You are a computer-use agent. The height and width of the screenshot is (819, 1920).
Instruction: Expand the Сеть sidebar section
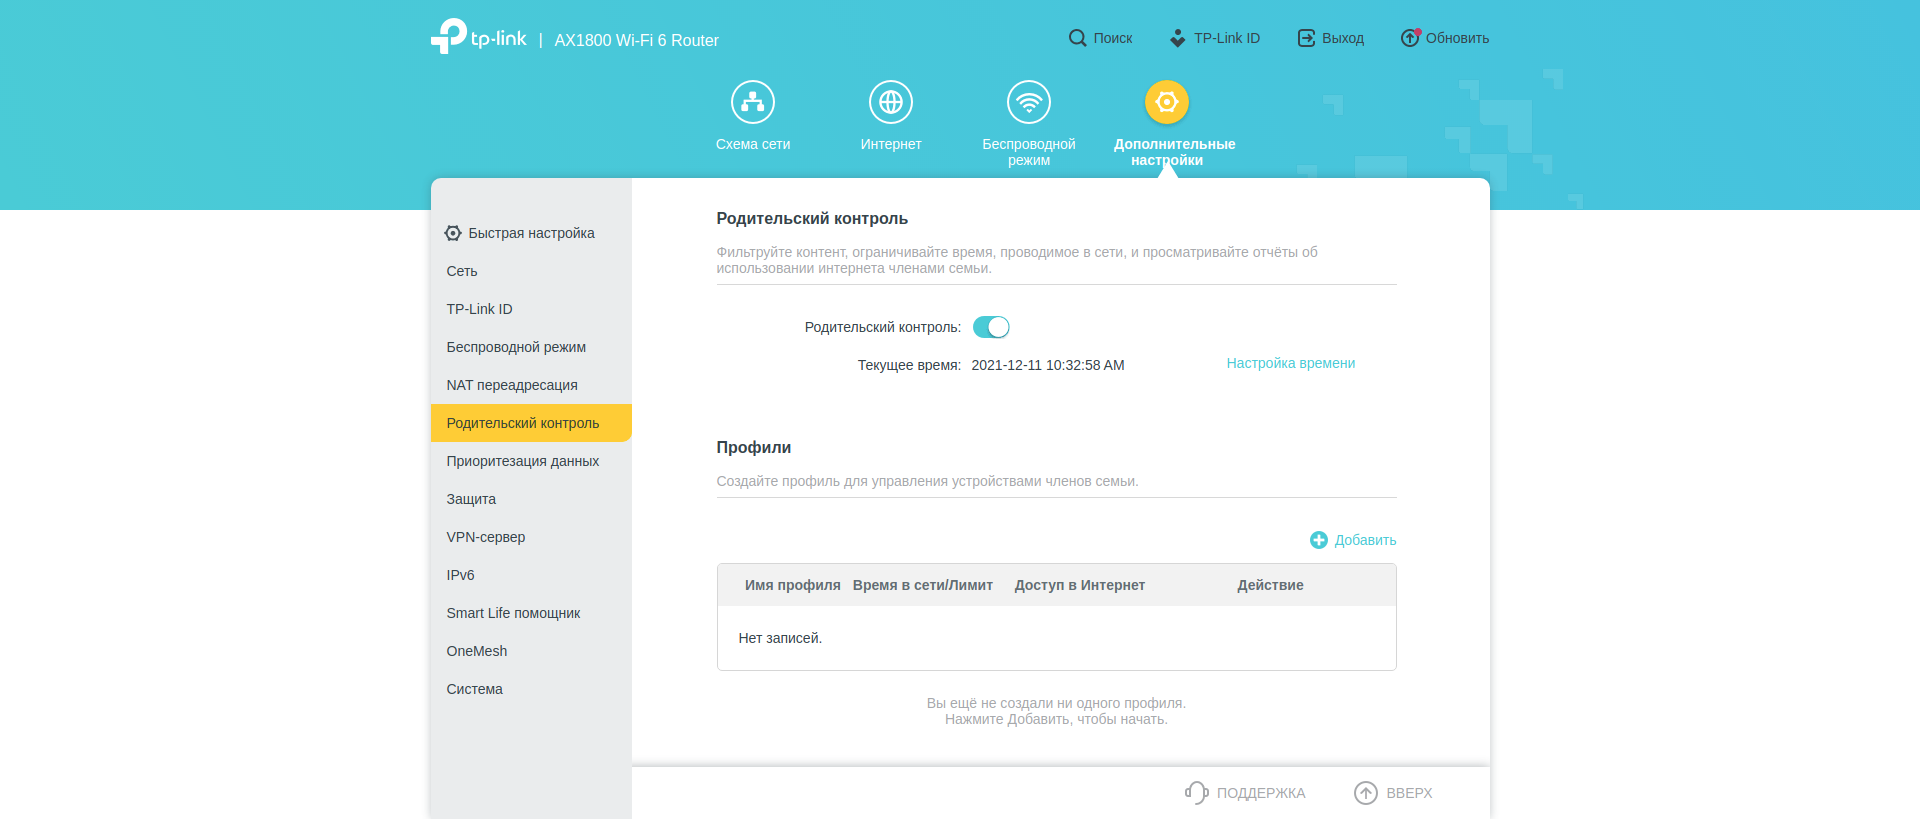point(462,271)
